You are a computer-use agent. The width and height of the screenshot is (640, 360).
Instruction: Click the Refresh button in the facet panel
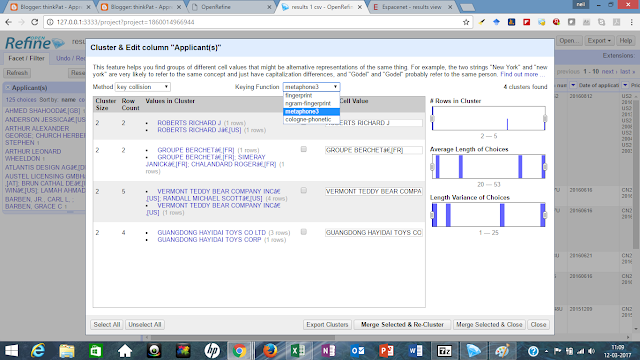coord(17,73)
